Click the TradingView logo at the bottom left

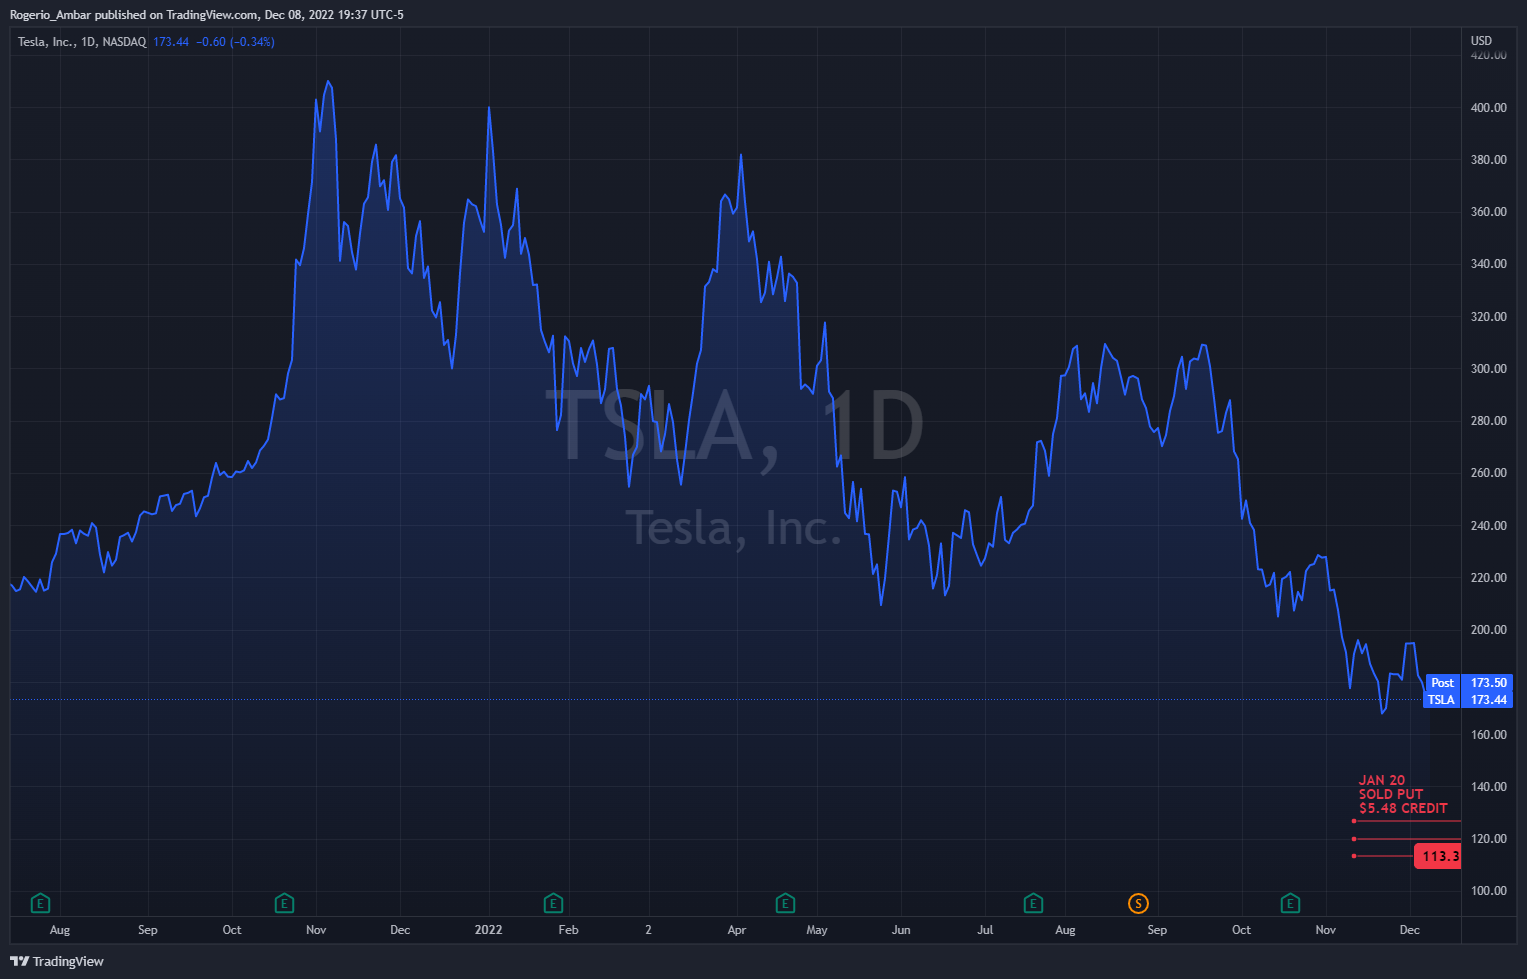coord(57,961)
